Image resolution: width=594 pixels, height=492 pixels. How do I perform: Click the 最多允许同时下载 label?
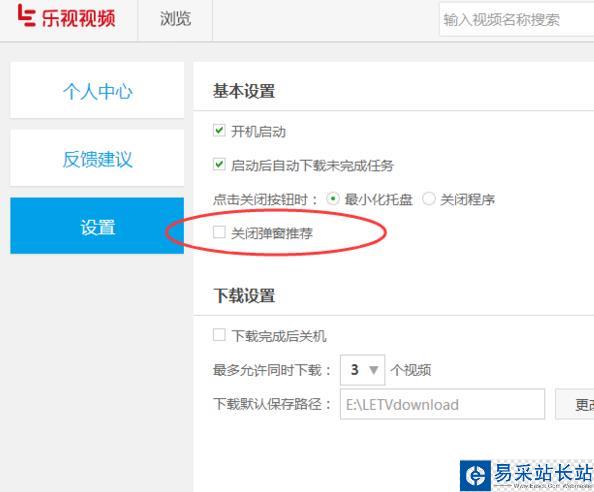click(x=272, y=370)
